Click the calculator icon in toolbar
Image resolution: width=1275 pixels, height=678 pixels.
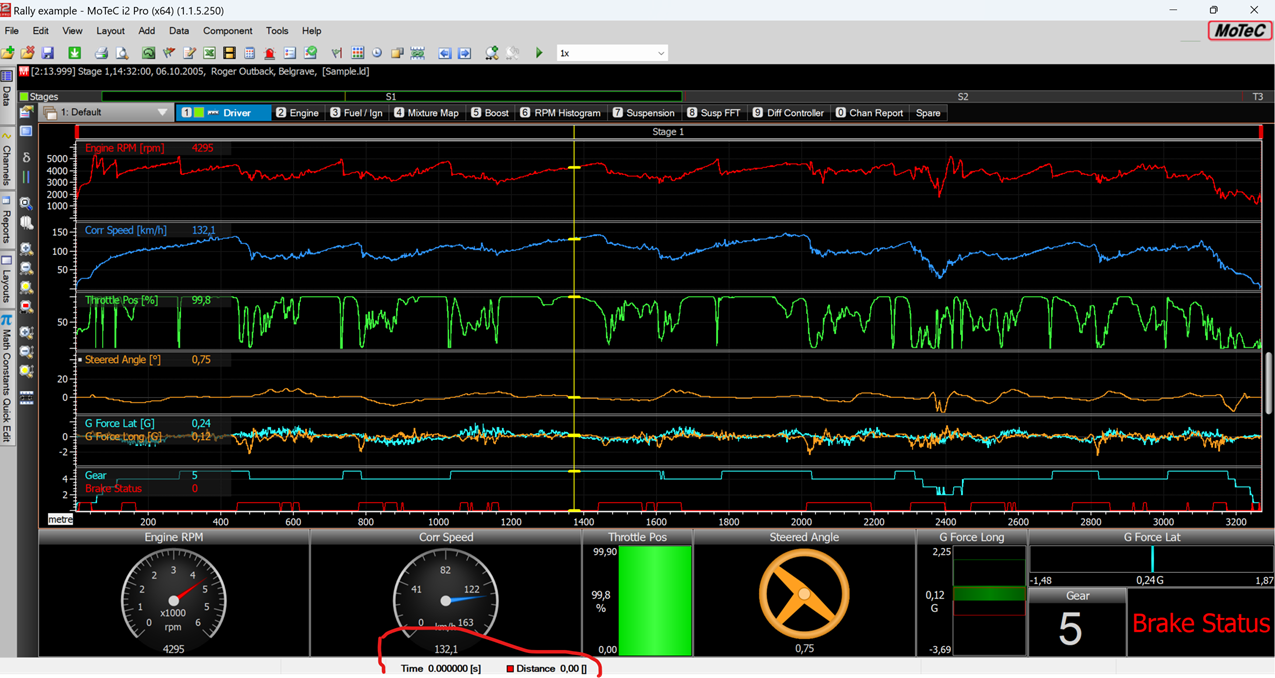pos(249,53)
